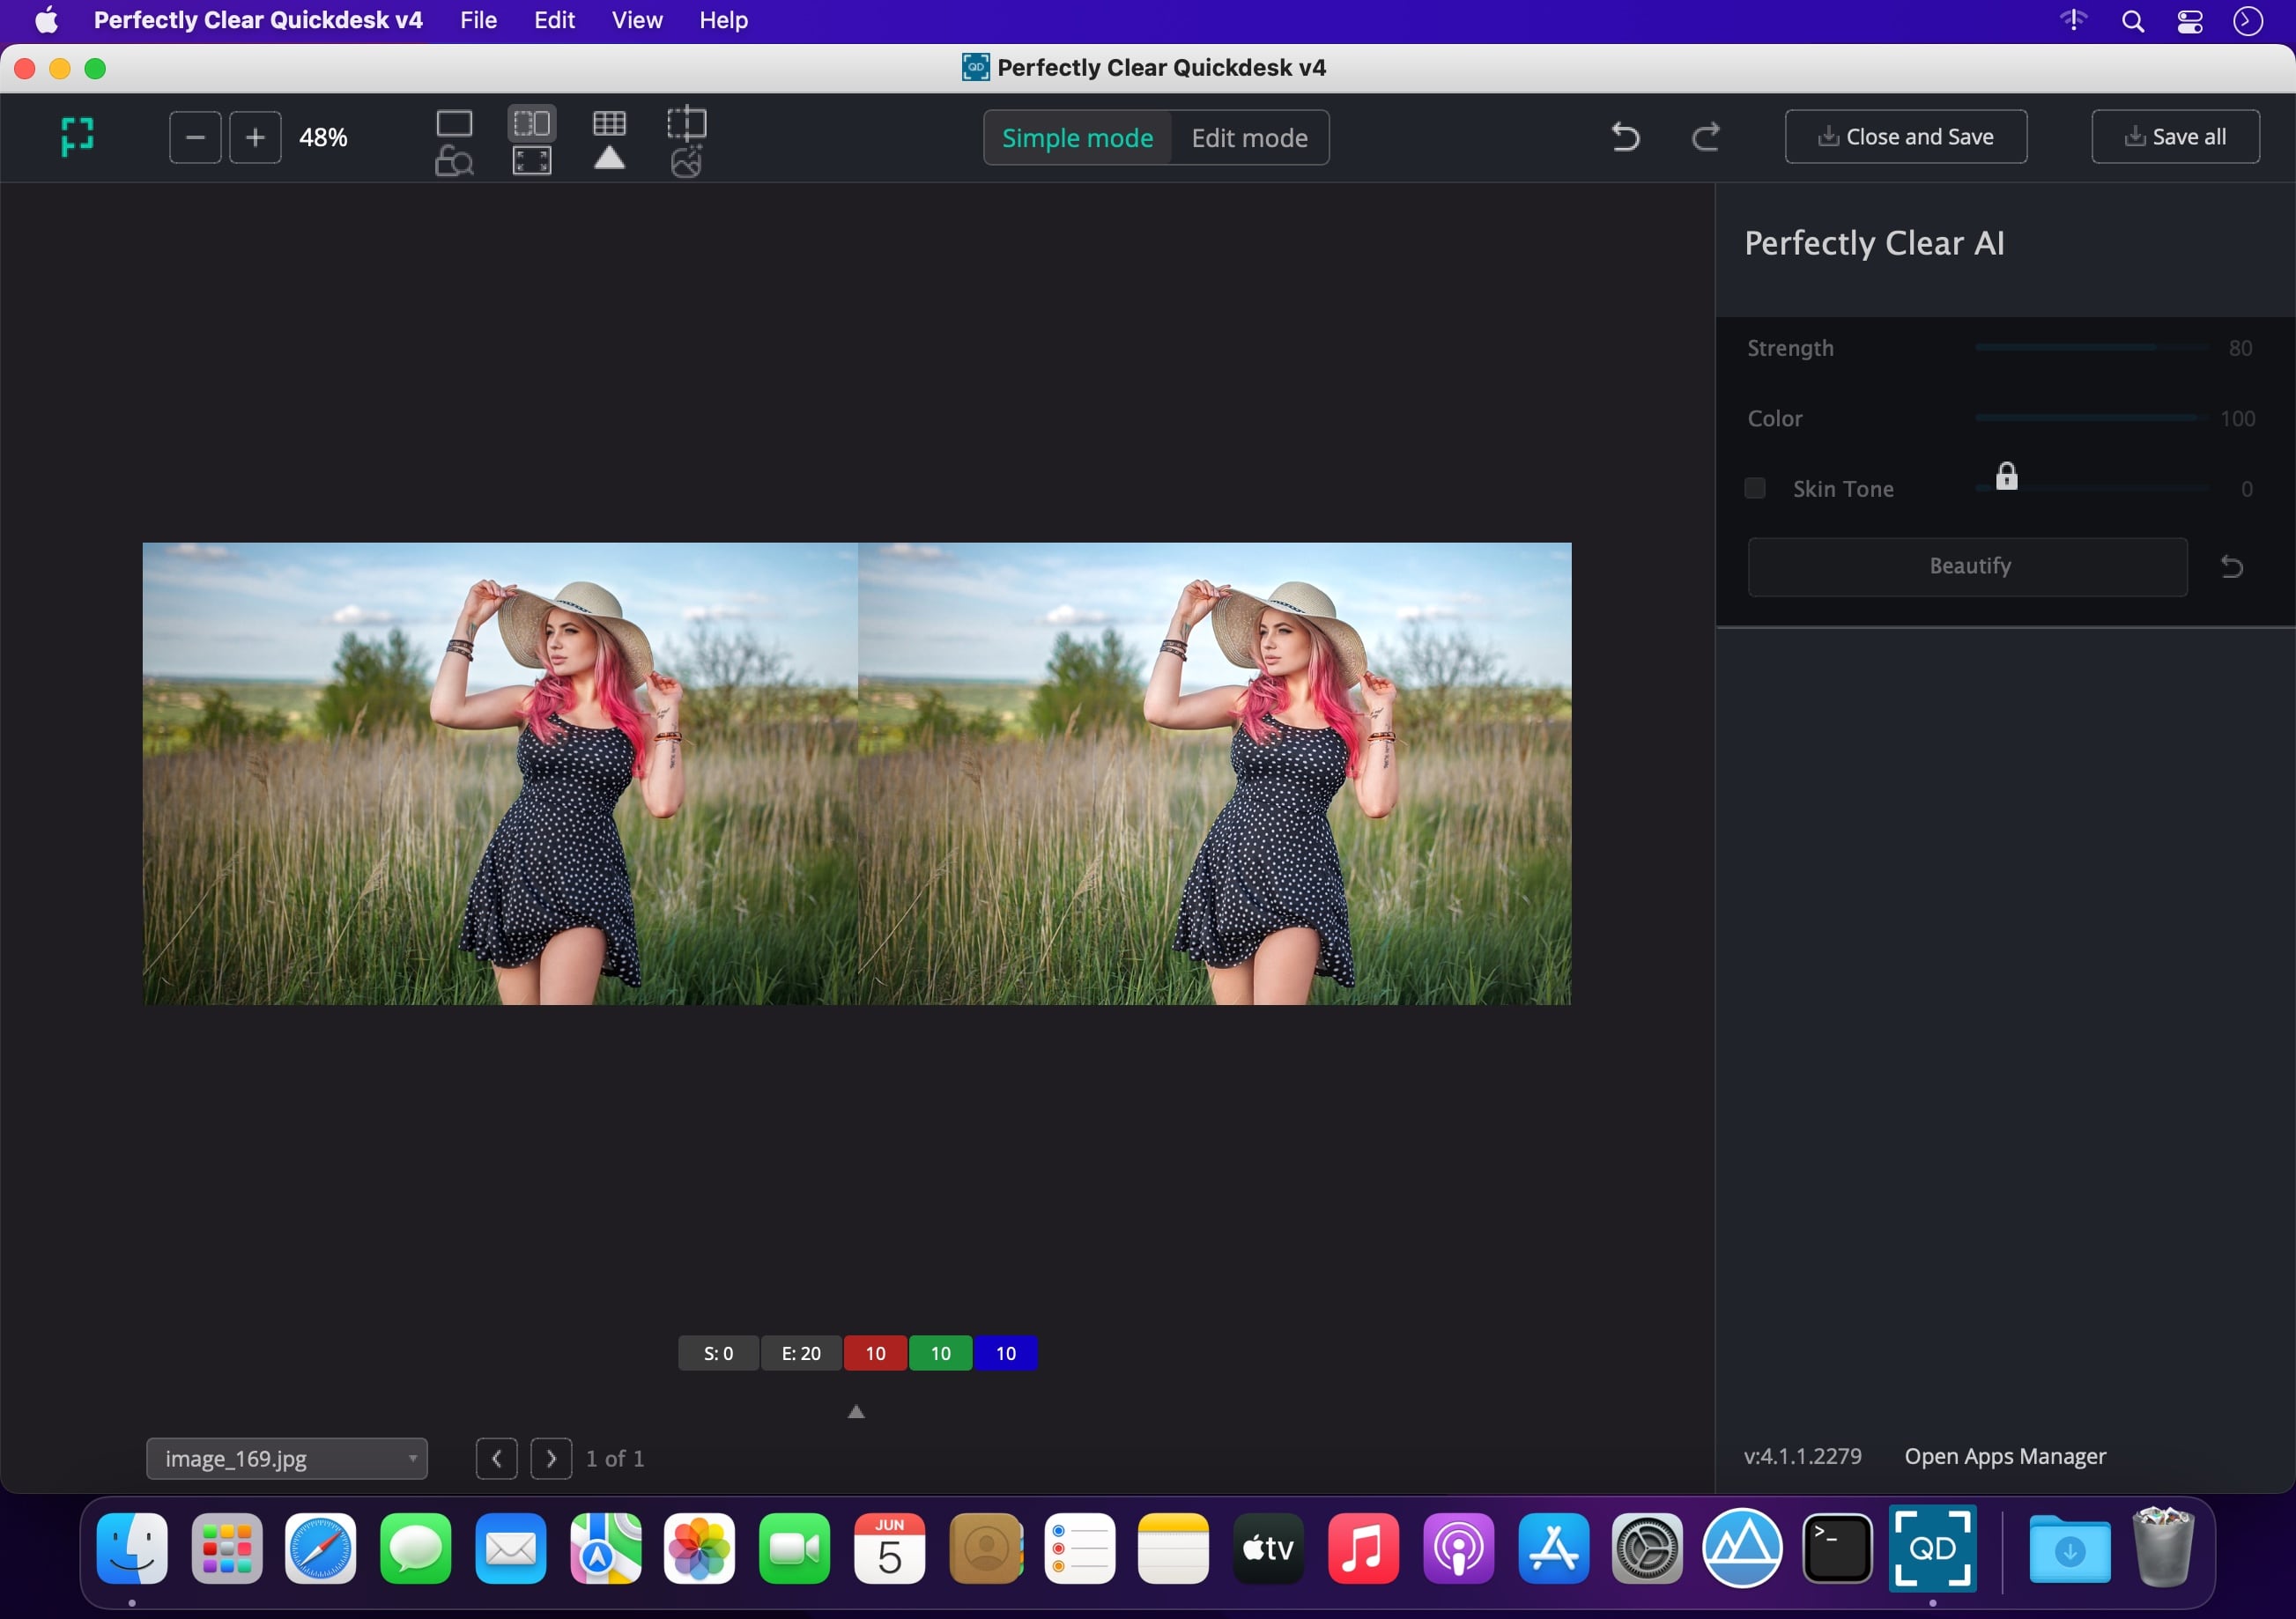The height and width of the screenshot is (1619, 2296).
Task: Enable the Skin Tone checkbox
Action: [x=1754, y=488]
